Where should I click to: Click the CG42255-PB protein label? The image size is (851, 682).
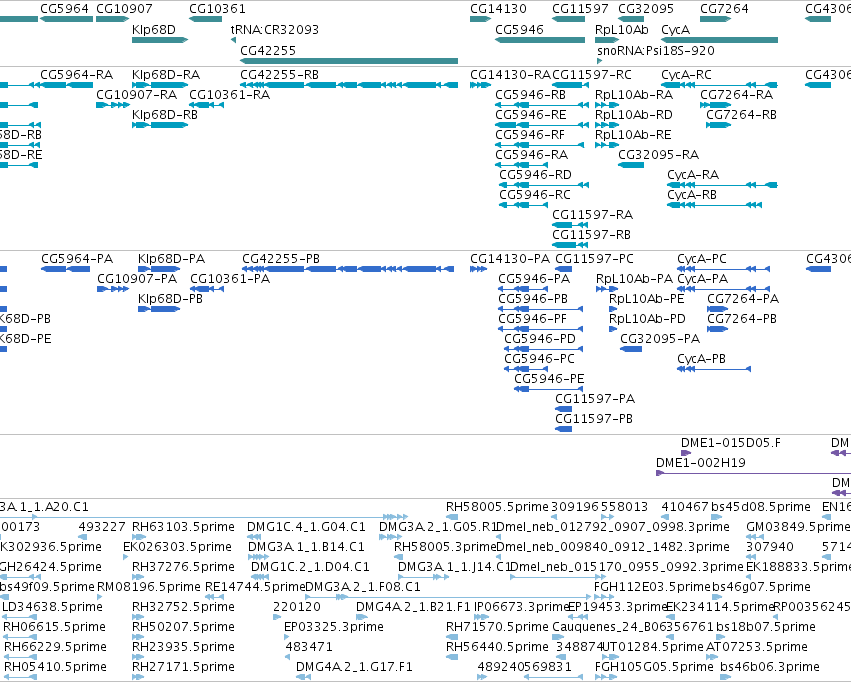tap(281, 259)
